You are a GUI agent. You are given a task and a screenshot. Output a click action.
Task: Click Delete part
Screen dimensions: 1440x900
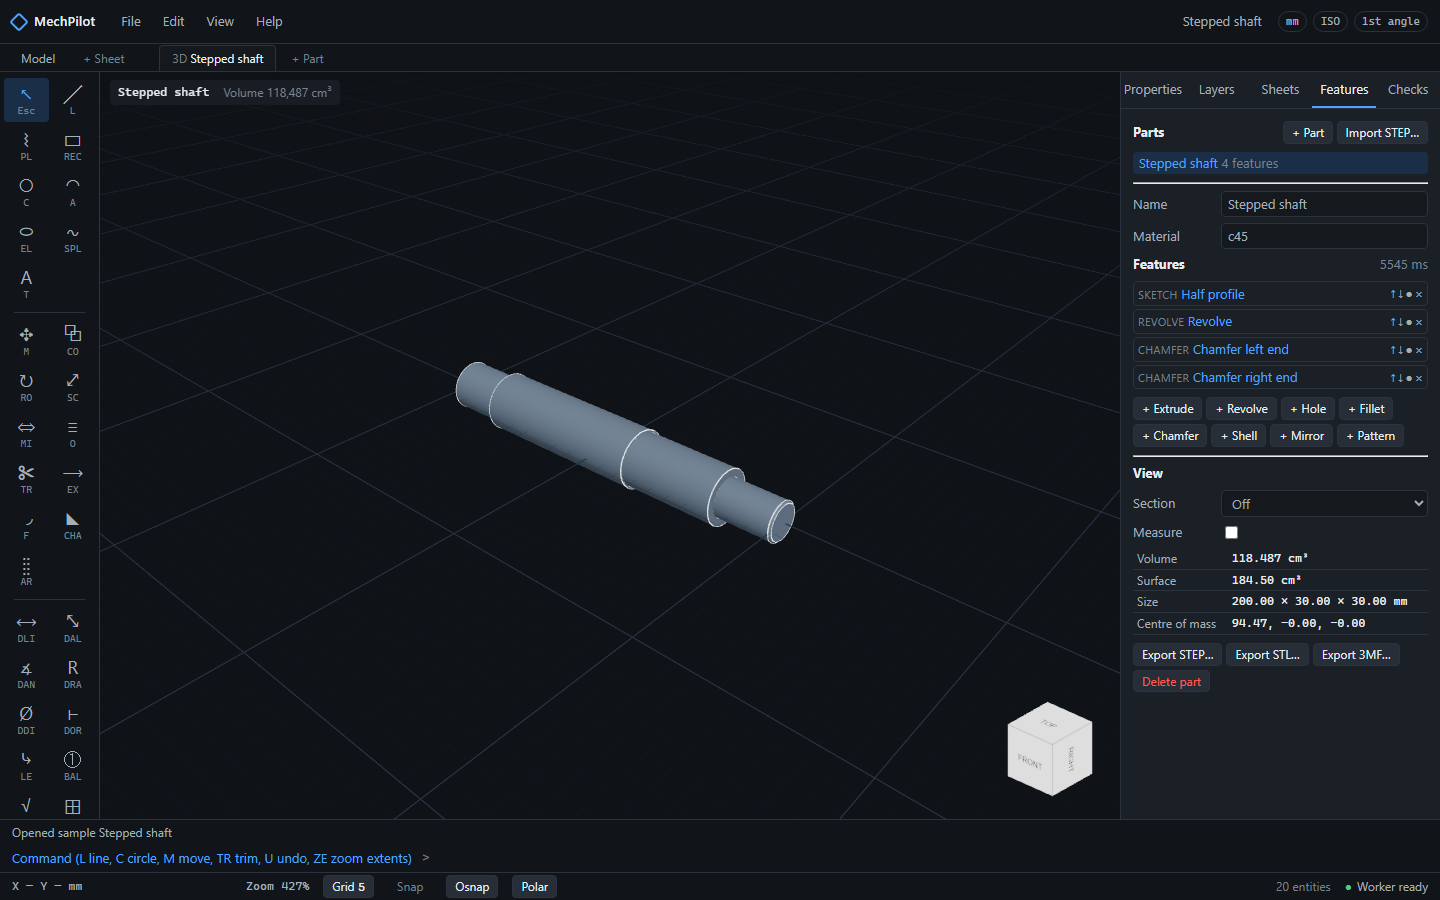pyautogui.click(x=1171, y=682)
